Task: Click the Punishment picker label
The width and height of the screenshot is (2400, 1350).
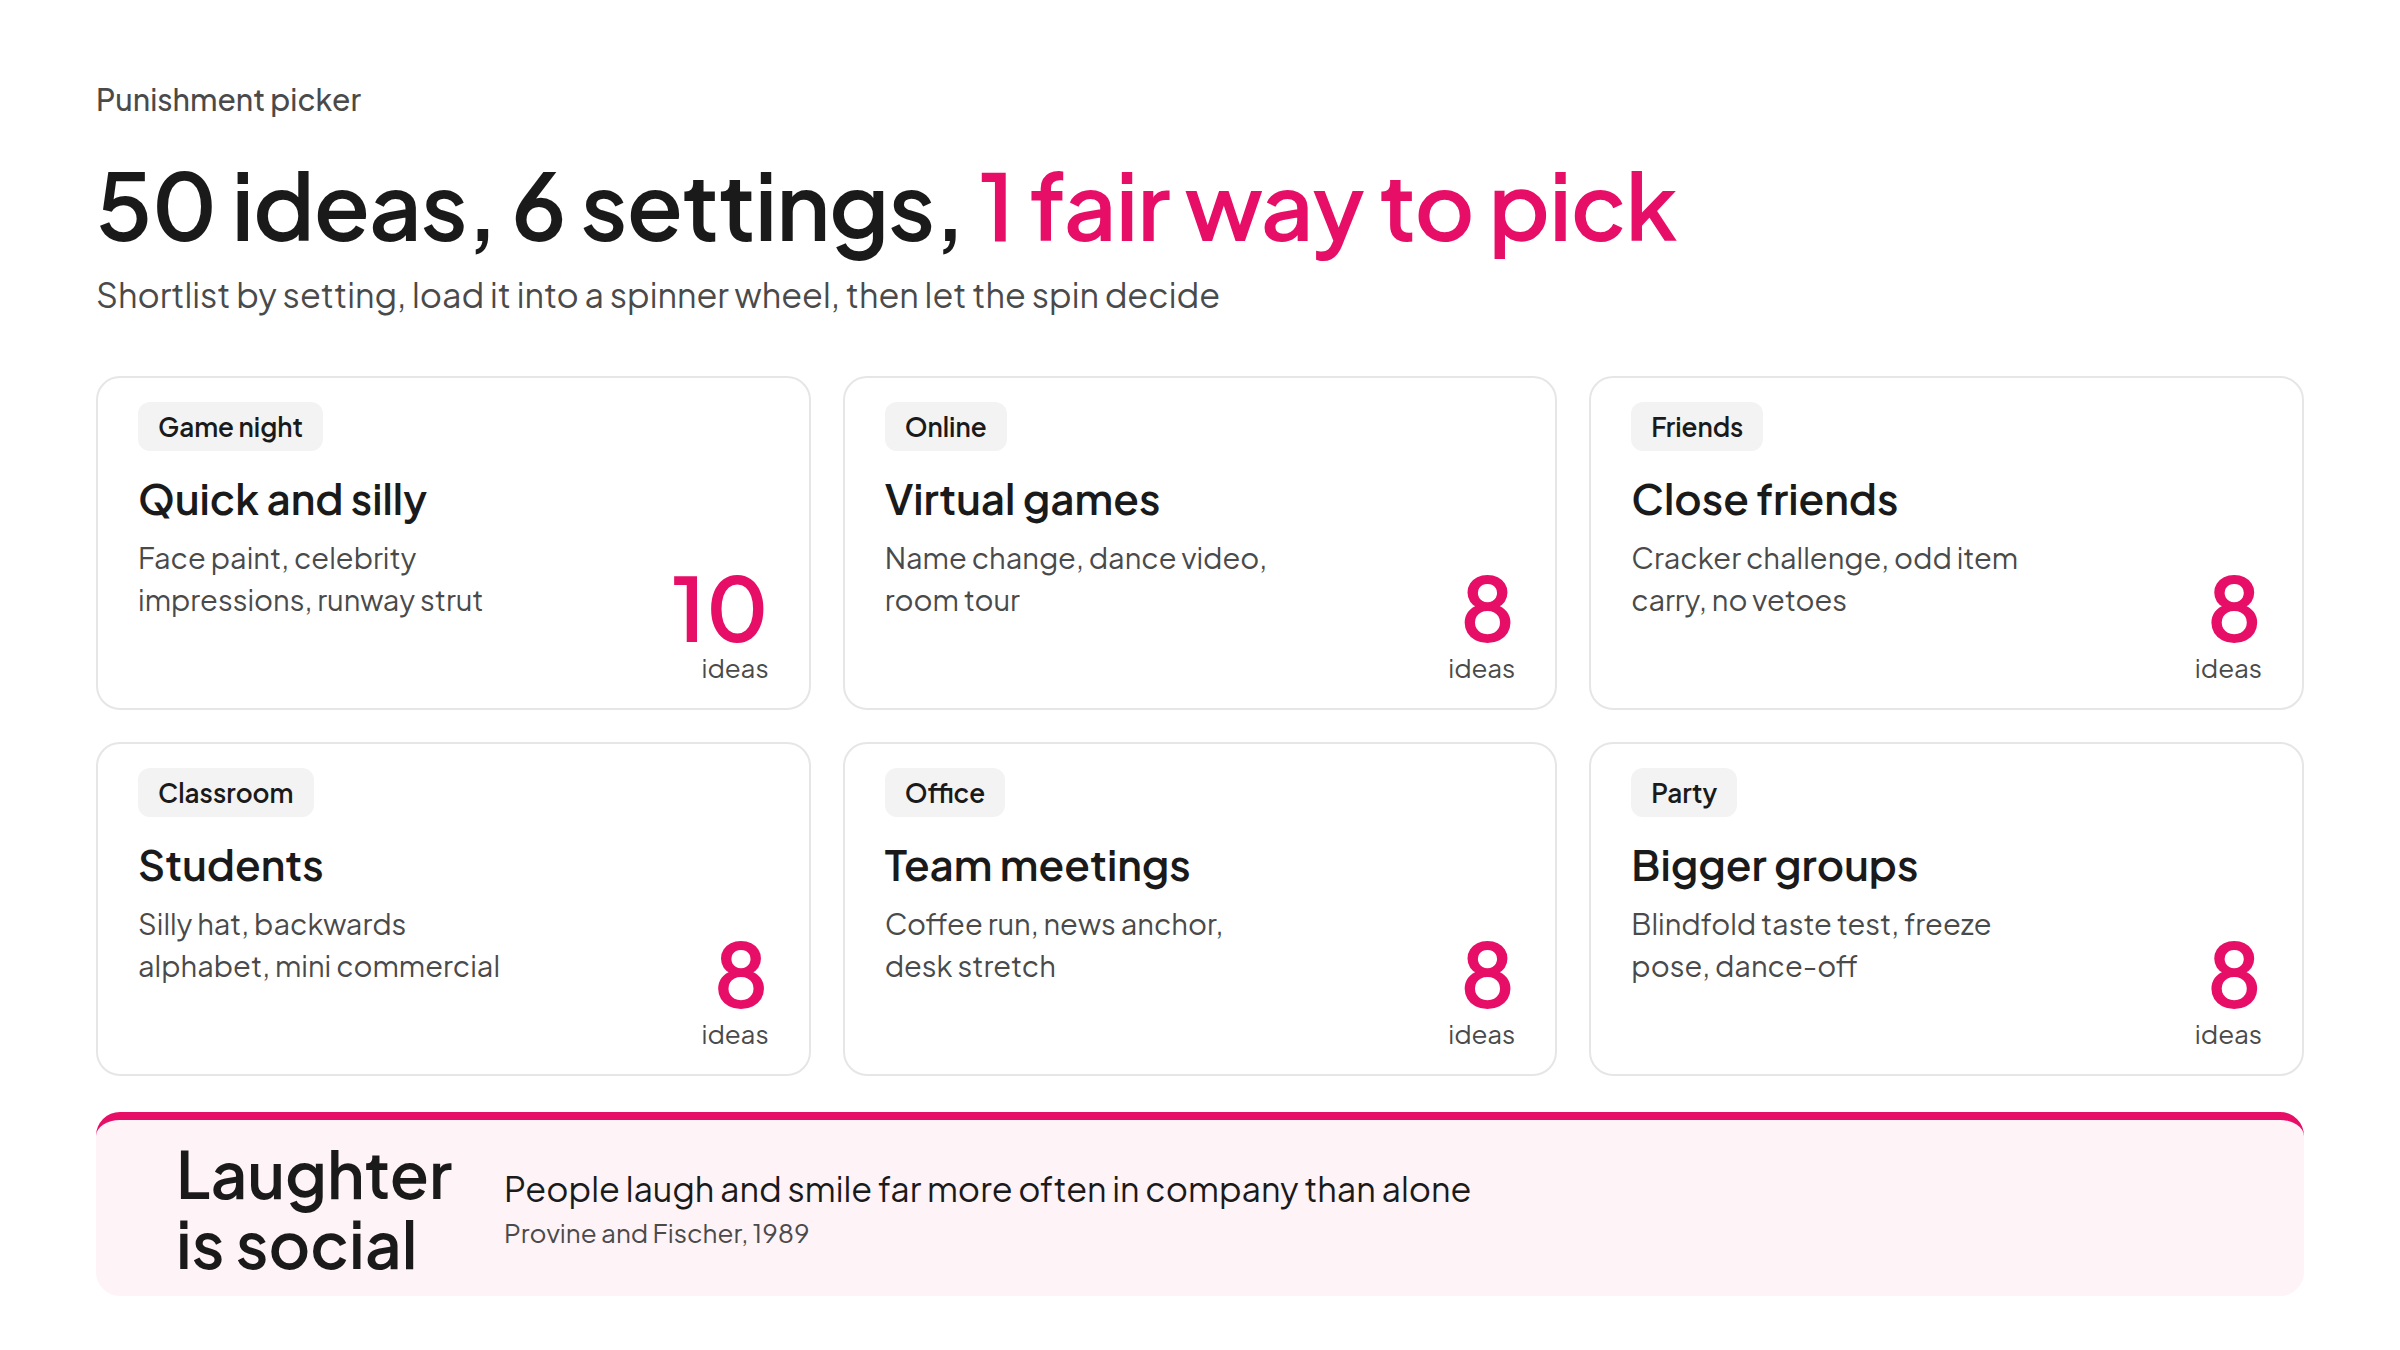Action: (228, 100)
